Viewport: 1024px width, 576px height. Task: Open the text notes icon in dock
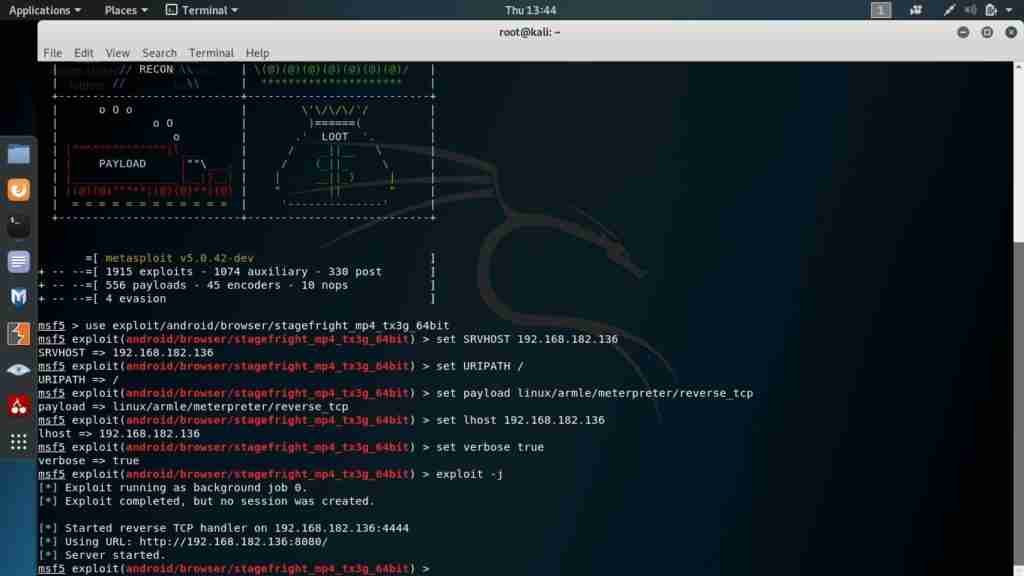[x=18, y=262]
